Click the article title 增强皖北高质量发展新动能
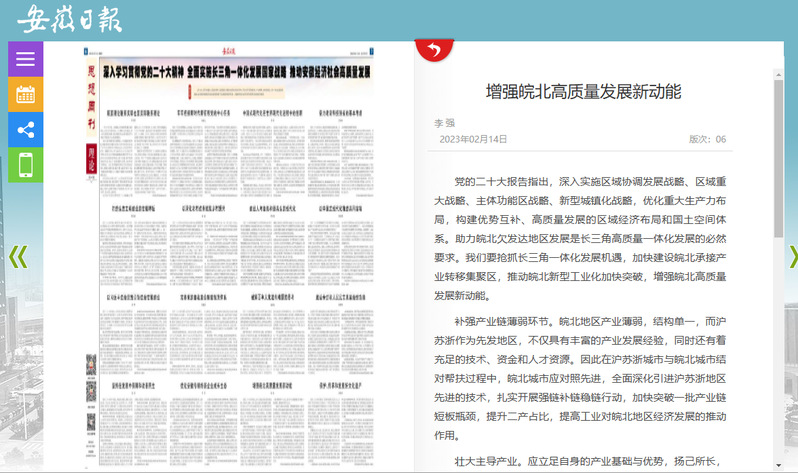The height and width of the screenshot is (473, 798). coord(583,92)
